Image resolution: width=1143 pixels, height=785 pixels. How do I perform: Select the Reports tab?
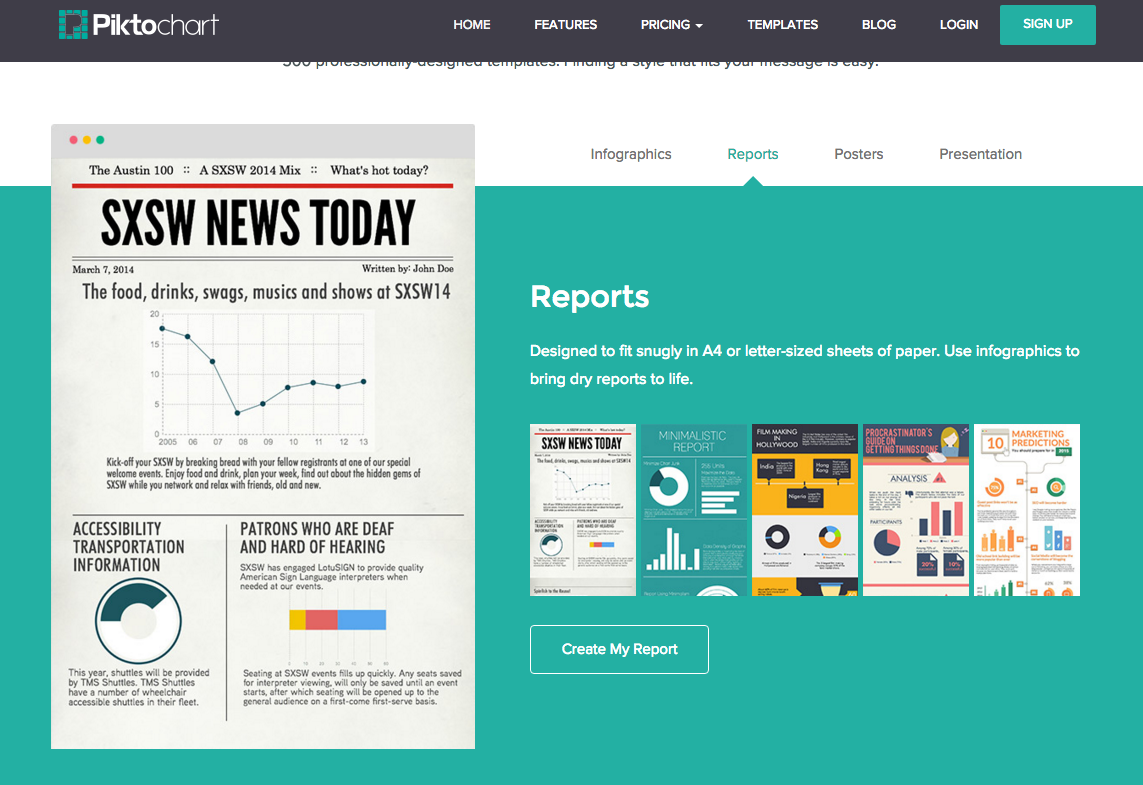pos(753,154)
